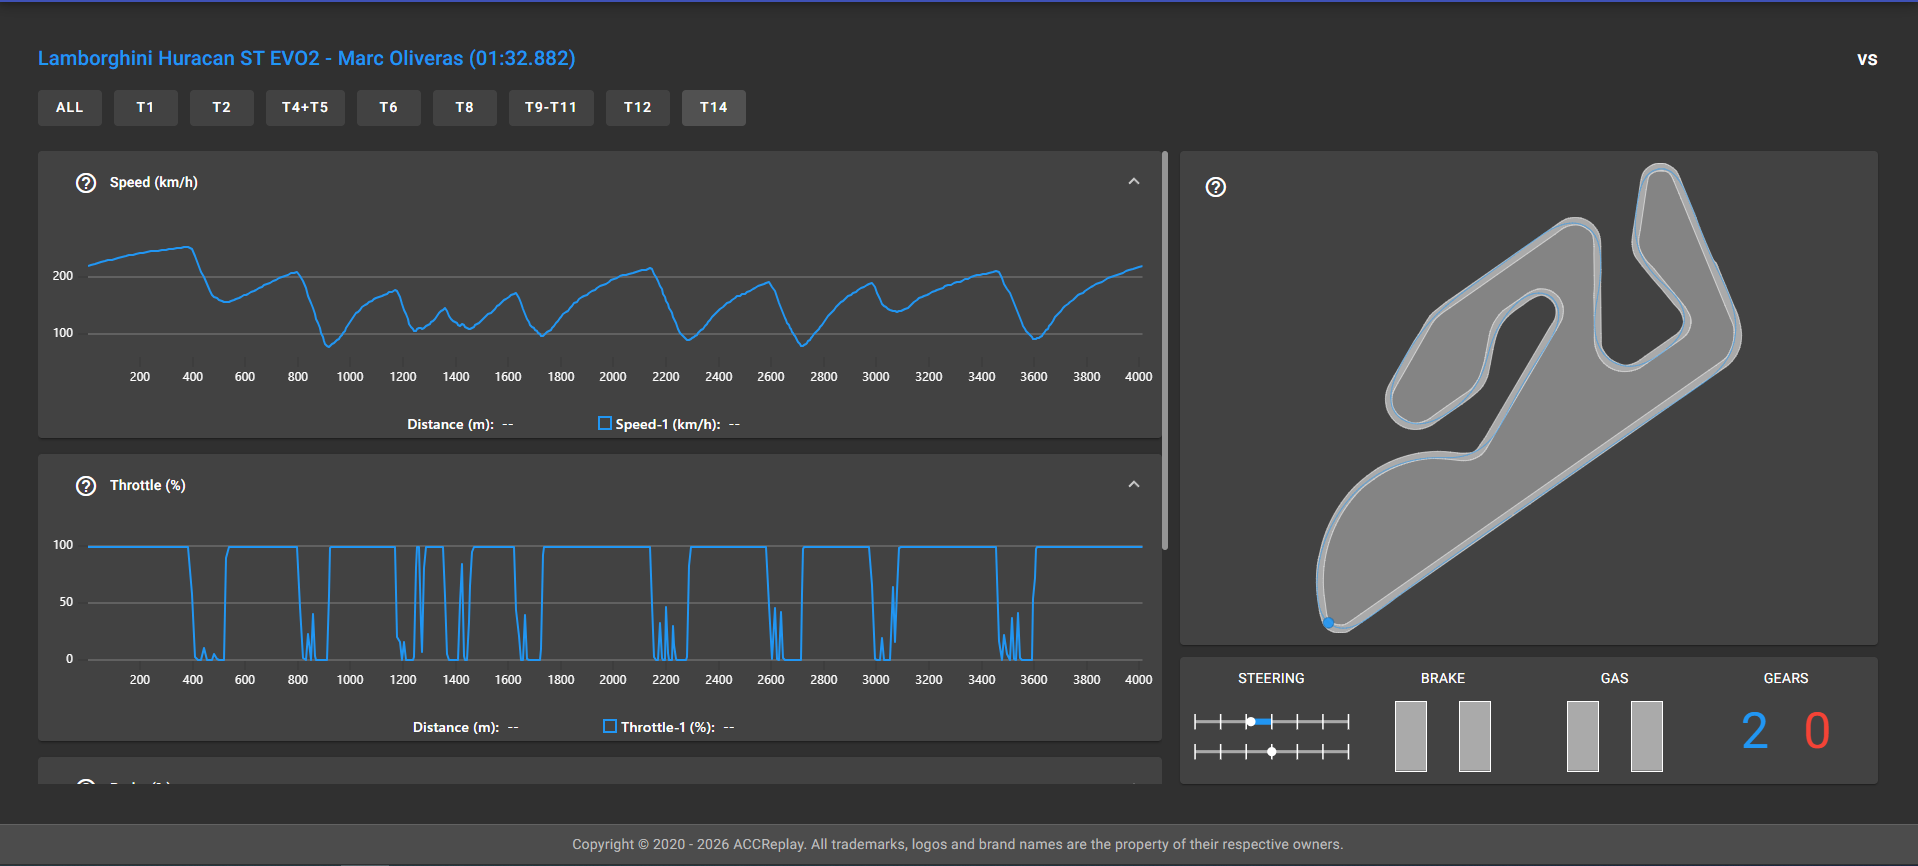This screenshot has height=866, width=1918.
Task: Click the Throttle (%) chart title
Action: click(148, 485)
